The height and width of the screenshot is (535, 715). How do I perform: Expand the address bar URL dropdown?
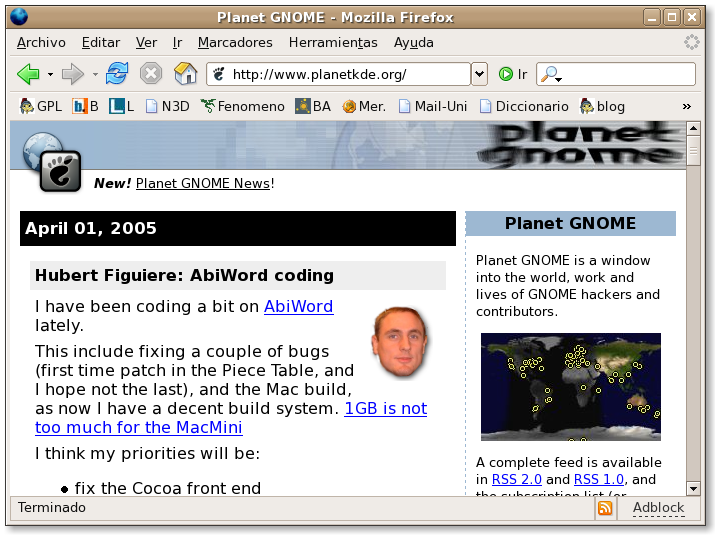479,74
